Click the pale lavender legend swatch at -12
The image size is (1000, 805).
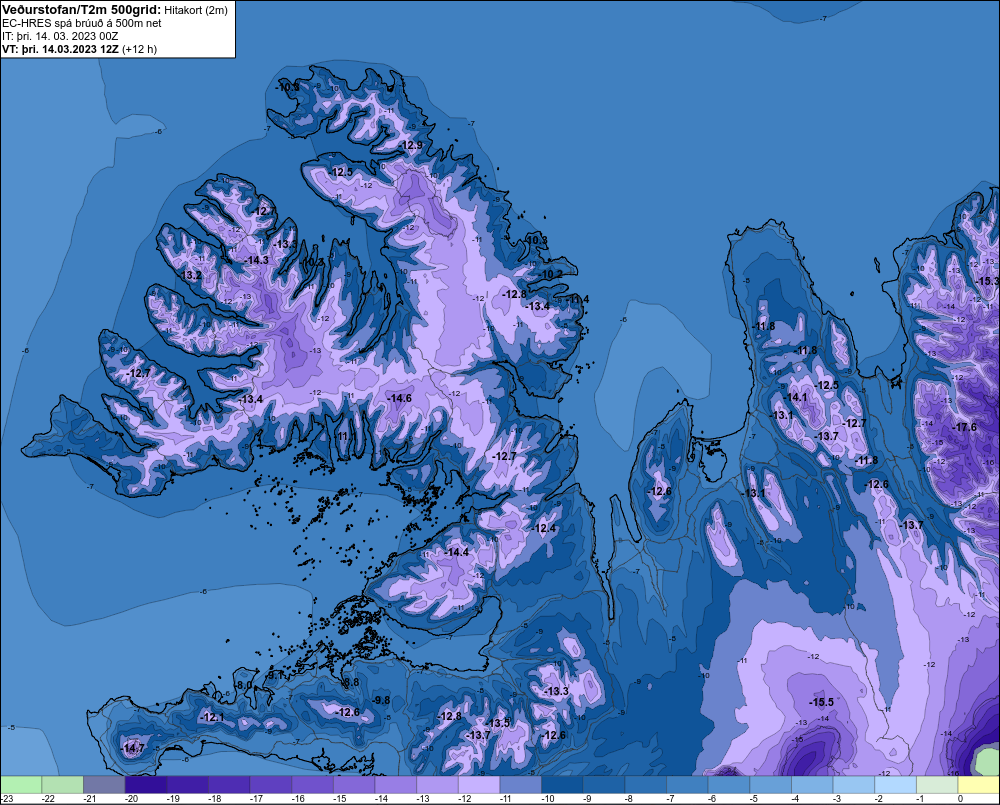(479, 784)
